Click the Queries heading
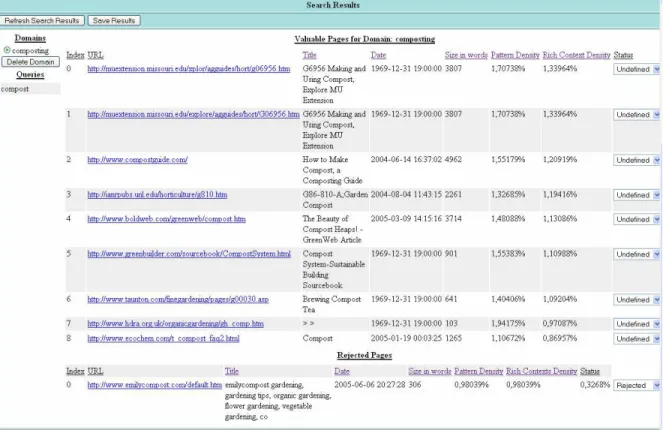Image resolution: width=663 pixels, height=430 pixels. [30, 74]
